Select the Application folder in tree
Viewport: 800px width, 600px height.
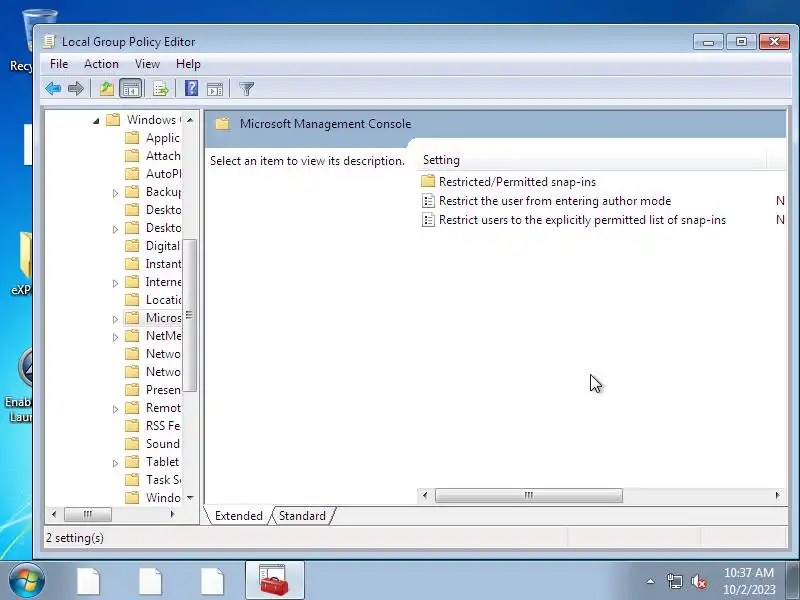pos(153,138)
